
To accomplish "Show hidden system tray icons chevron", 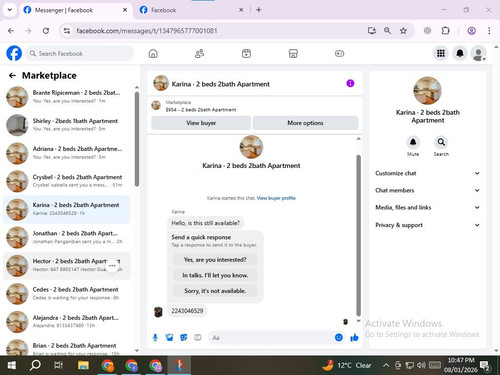I will click(386, 365).
